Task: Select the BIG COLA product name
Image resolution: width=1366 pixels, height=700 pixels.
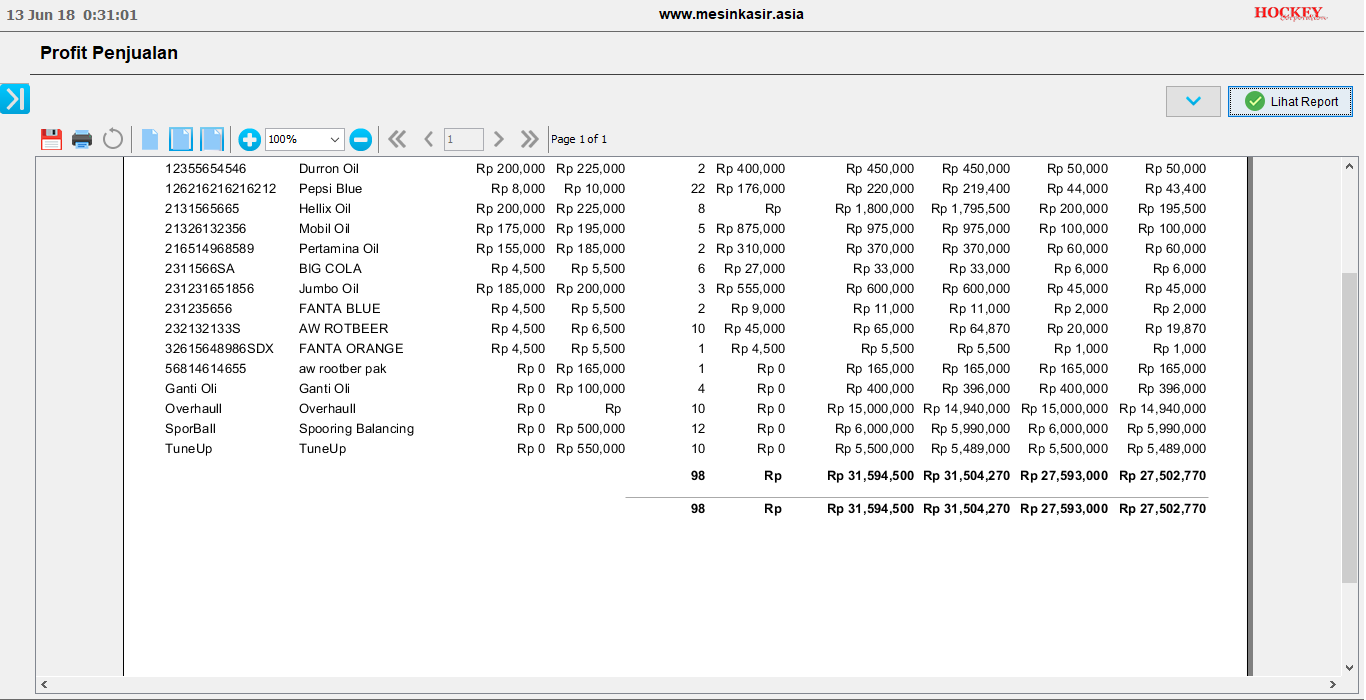Action: point(331,269)
